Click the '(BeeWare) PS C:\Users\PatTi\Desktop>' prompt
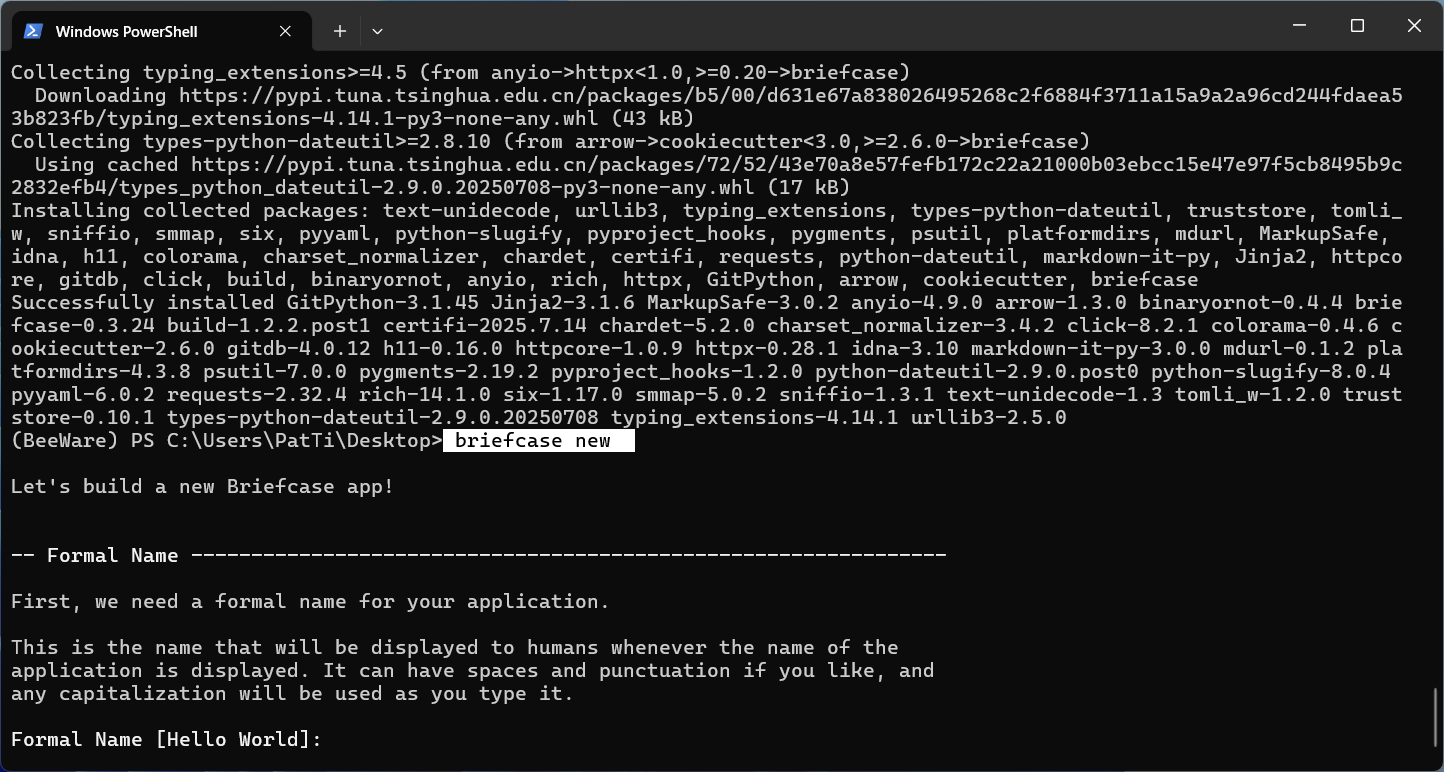 pyautogui.click(x=227, y=441)
